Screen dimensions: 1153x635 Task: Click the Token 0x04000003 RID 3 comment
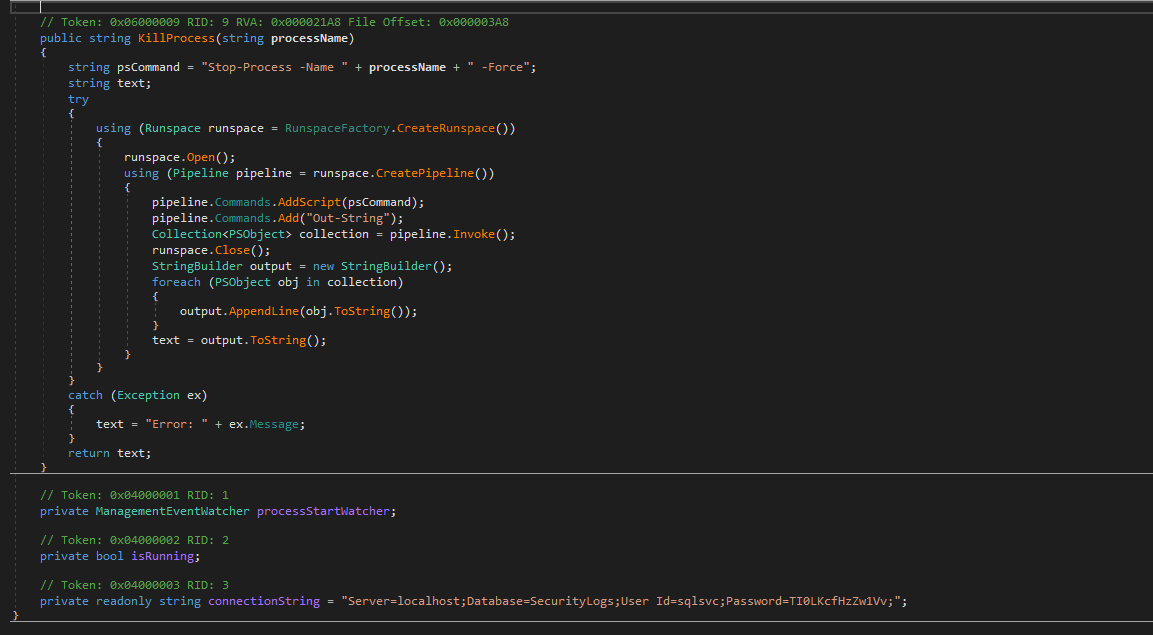(x=135, y=585)
